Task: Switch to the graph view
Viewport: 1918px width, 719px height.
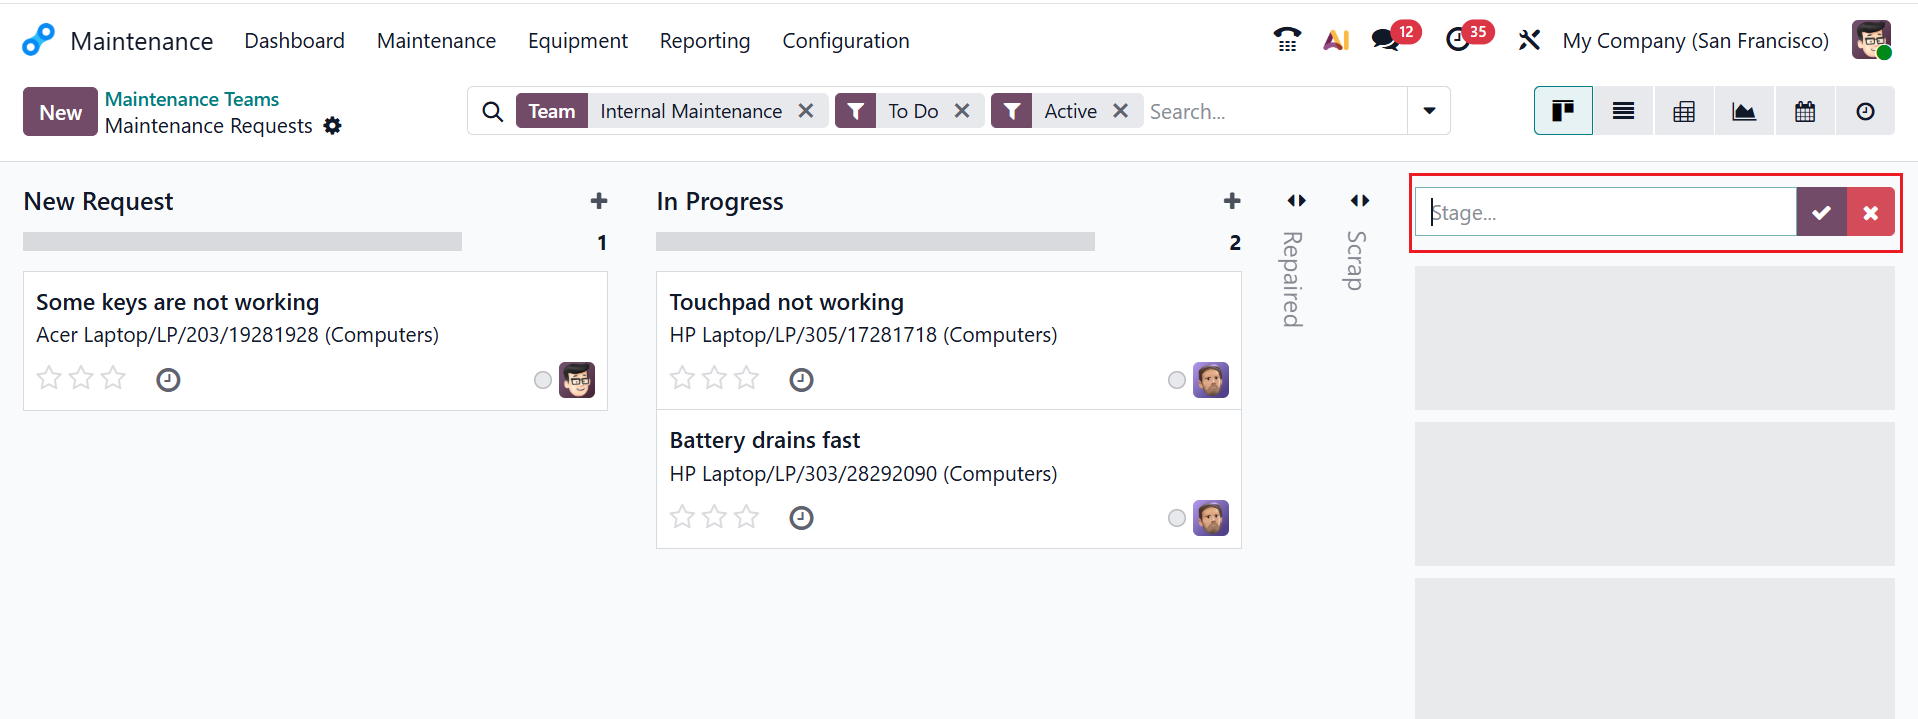Action: point(1744,111)
